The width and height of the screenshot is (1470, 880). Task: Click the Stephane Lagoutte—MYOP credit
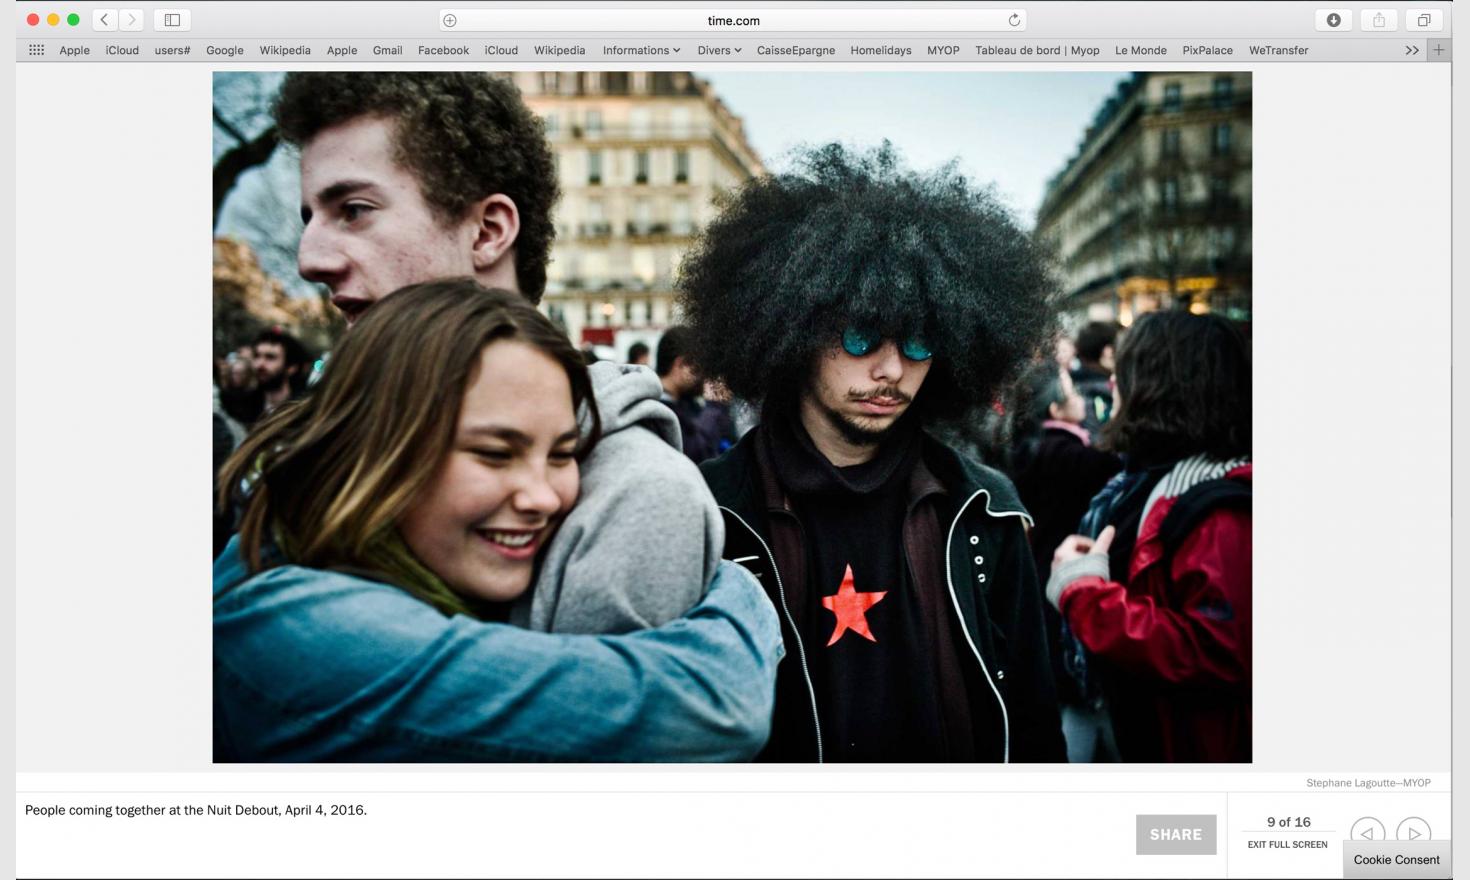[x=1368, y=783]
